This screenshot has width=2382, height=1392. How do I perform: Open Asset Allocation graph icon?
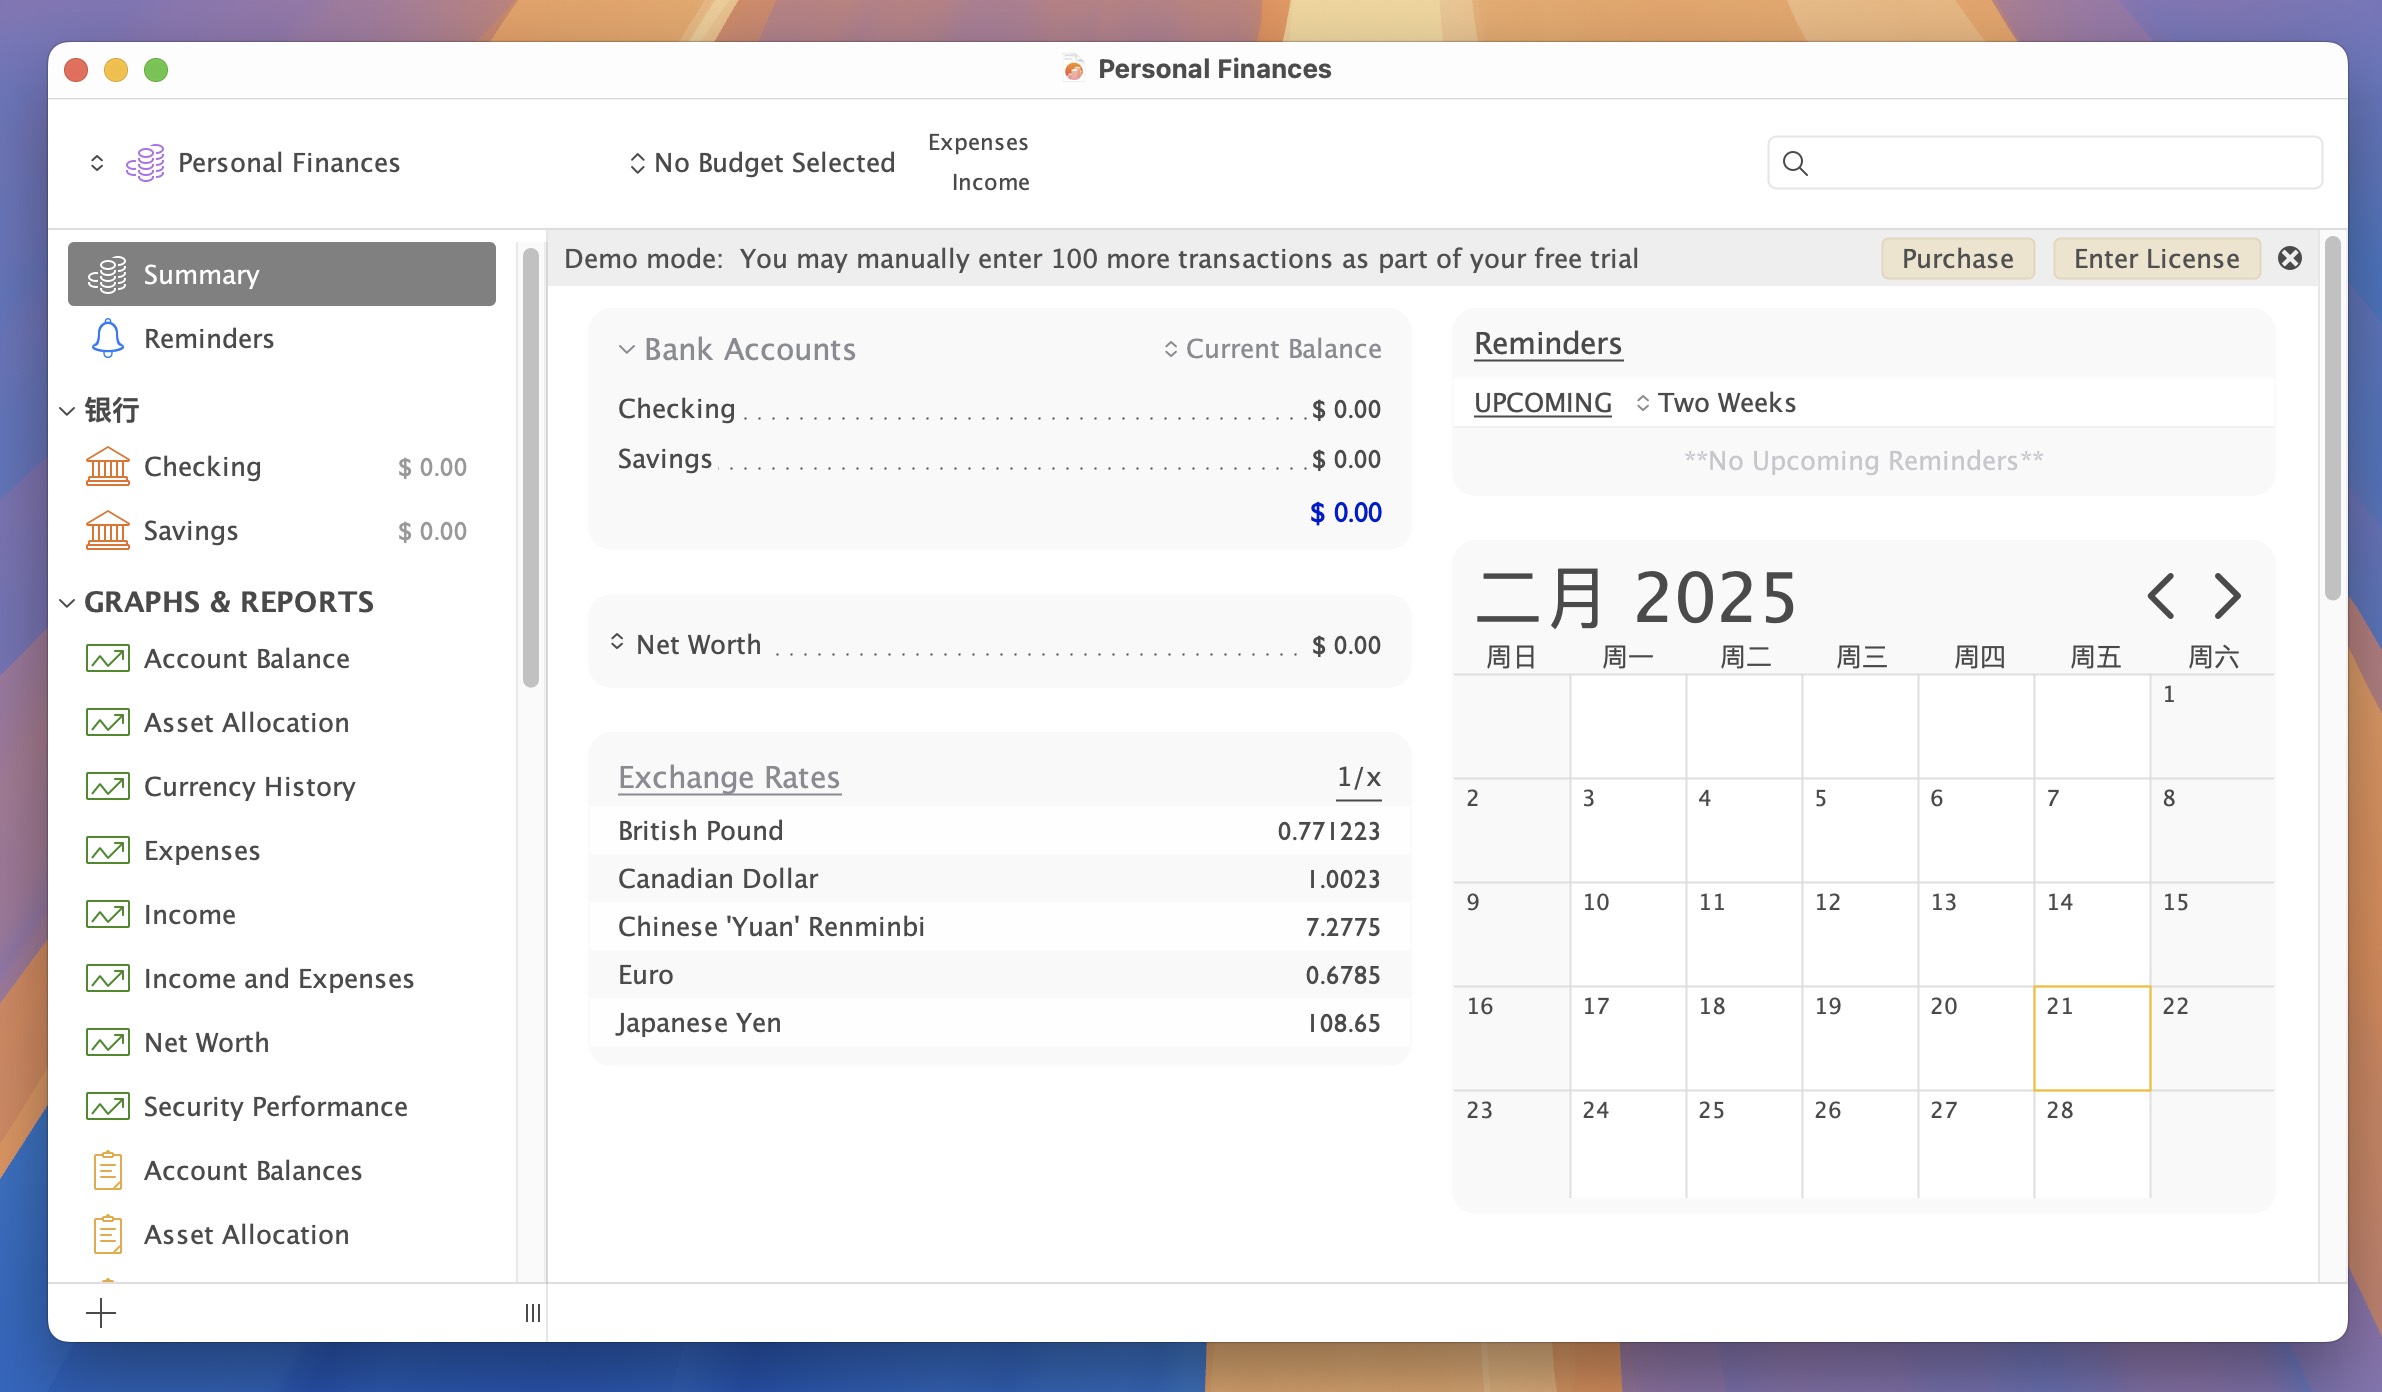tap(107, 723)
